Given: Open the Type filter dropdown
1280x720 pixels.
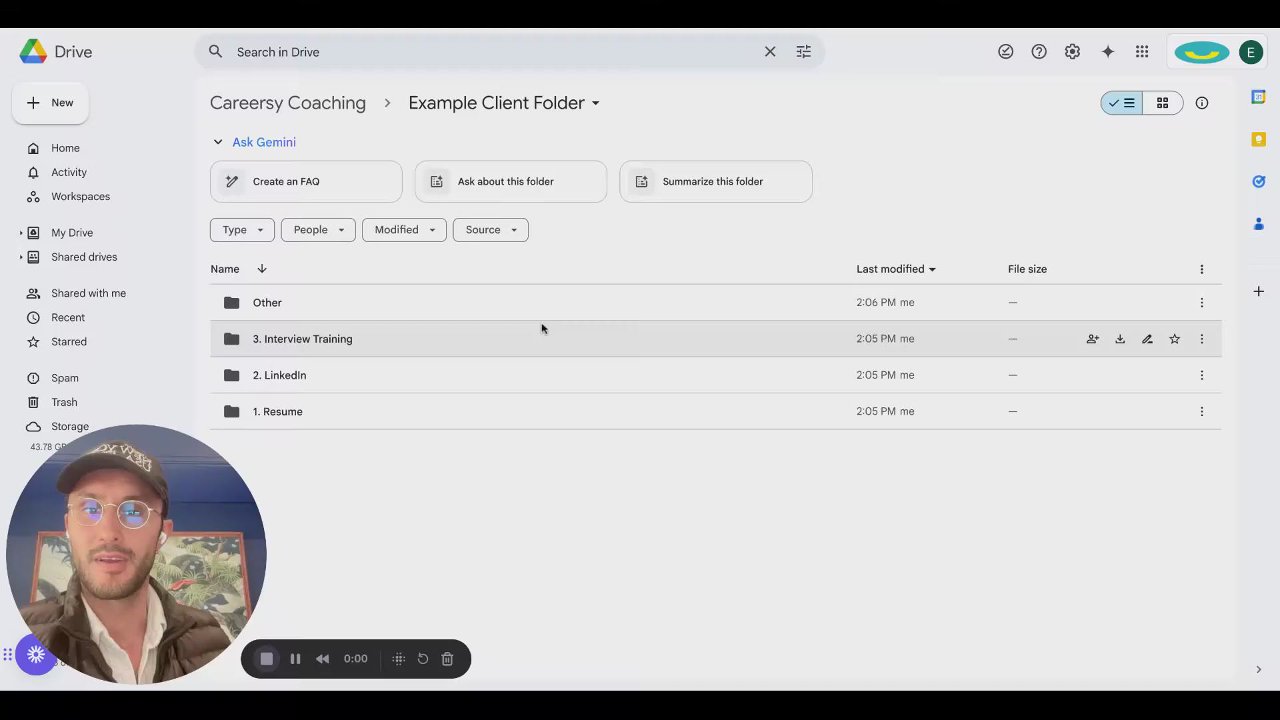Looking at the screenshot, I should tap(242, 230).
